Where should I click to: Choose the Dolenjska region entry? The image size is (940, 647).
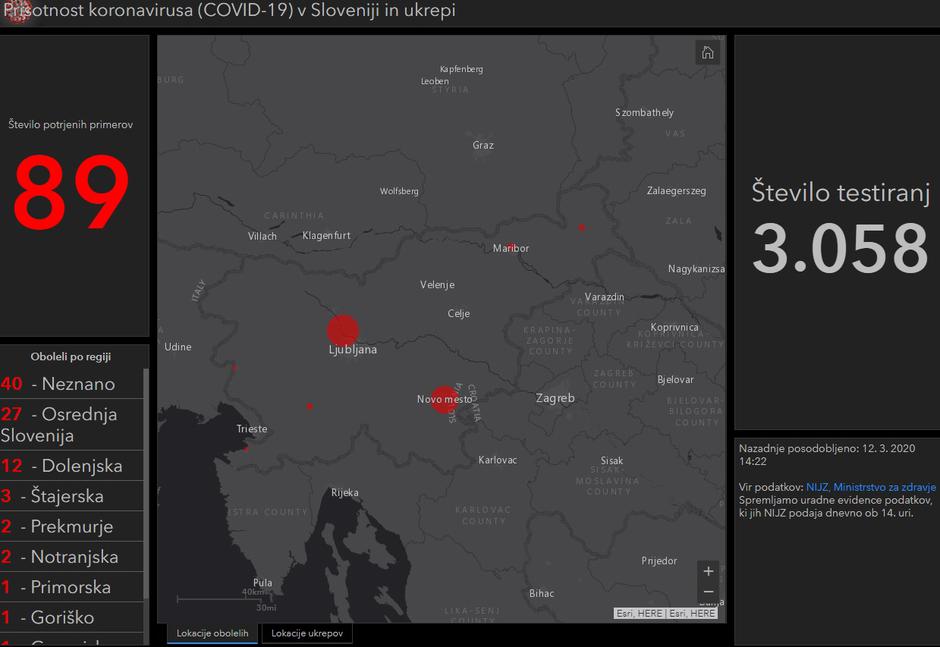click(72, 466)
